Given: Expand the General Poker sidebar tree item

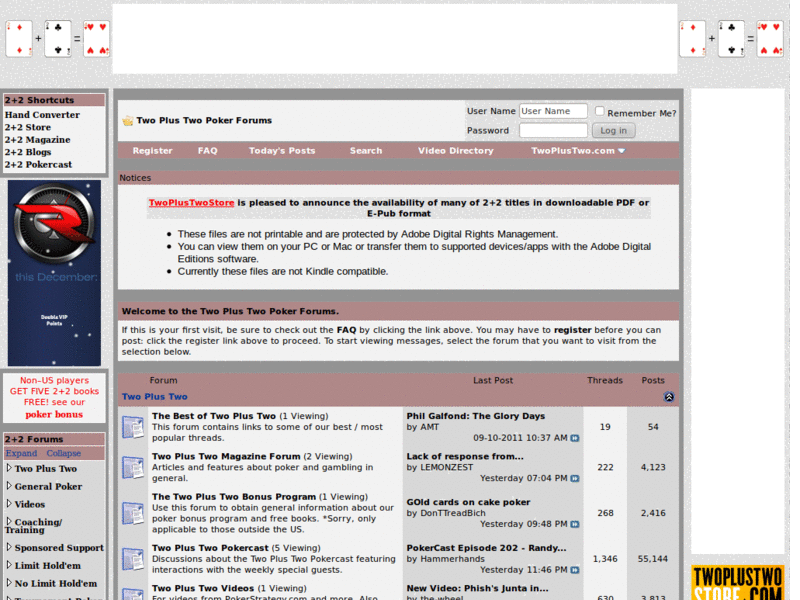Looking at the screenshot, I should [x=9, y=486].
